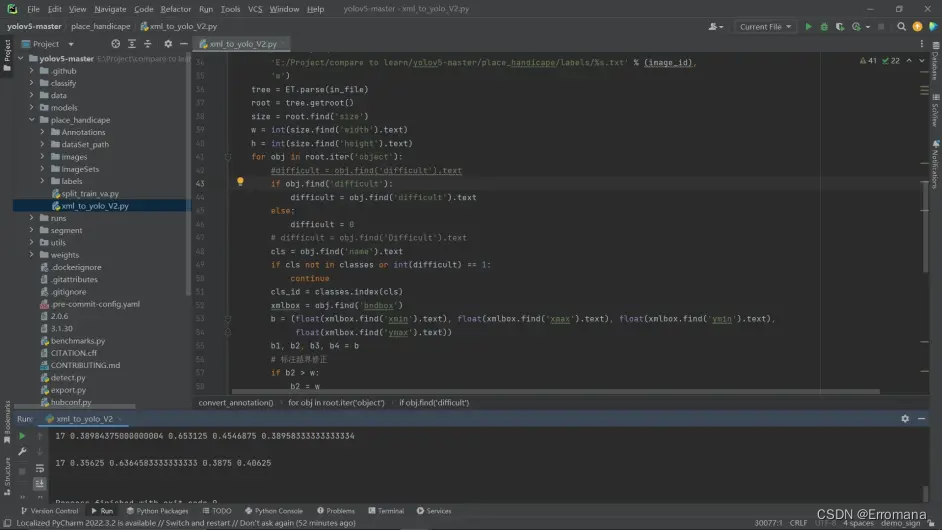Open the Terminal tool window
942x530 pixels.
(386, 511)
